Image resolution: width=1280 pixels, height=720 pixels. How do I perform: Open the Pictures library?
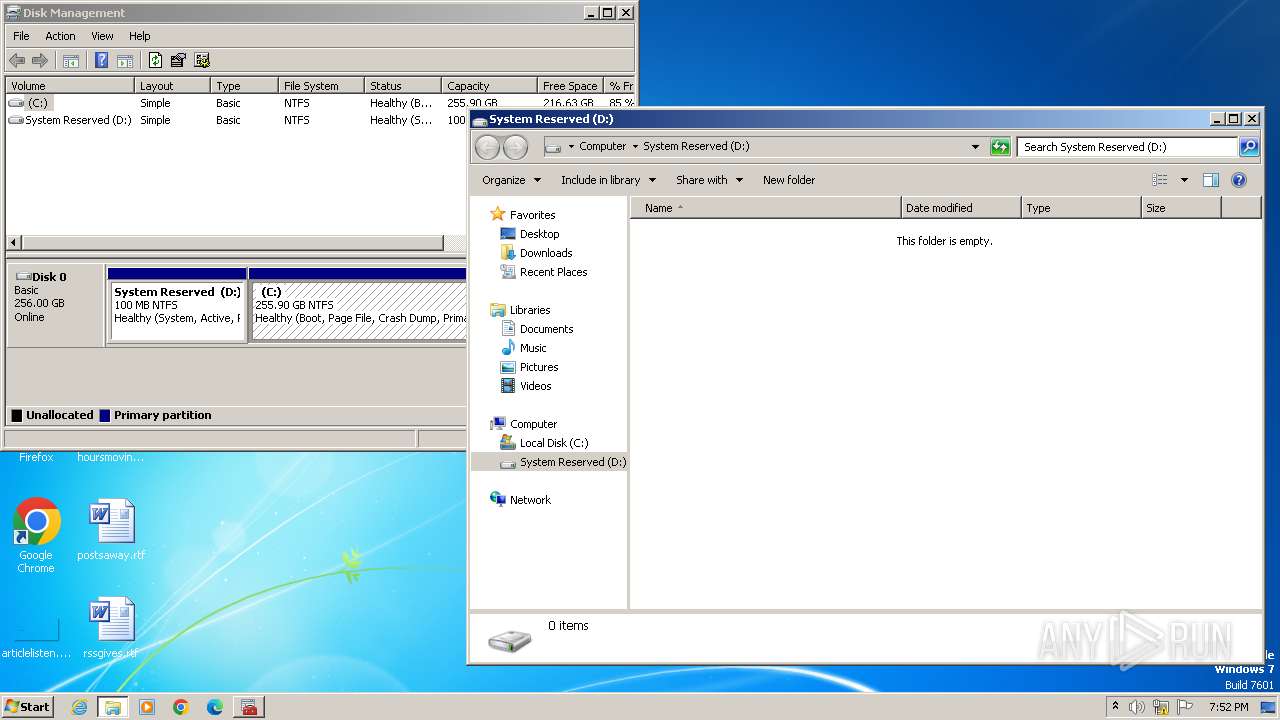539,367
